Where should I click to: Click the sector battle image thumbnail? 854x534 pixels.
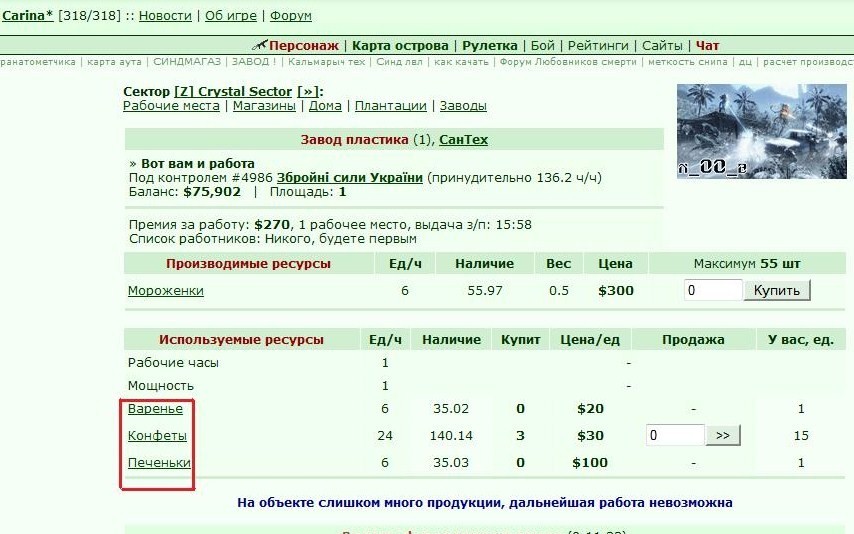(761, 131)
